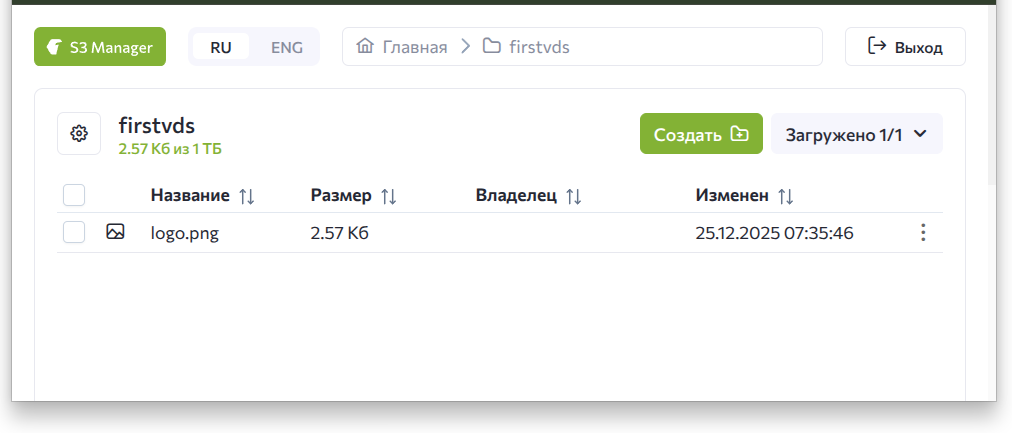Sort by Изменен date arrows

785,196
